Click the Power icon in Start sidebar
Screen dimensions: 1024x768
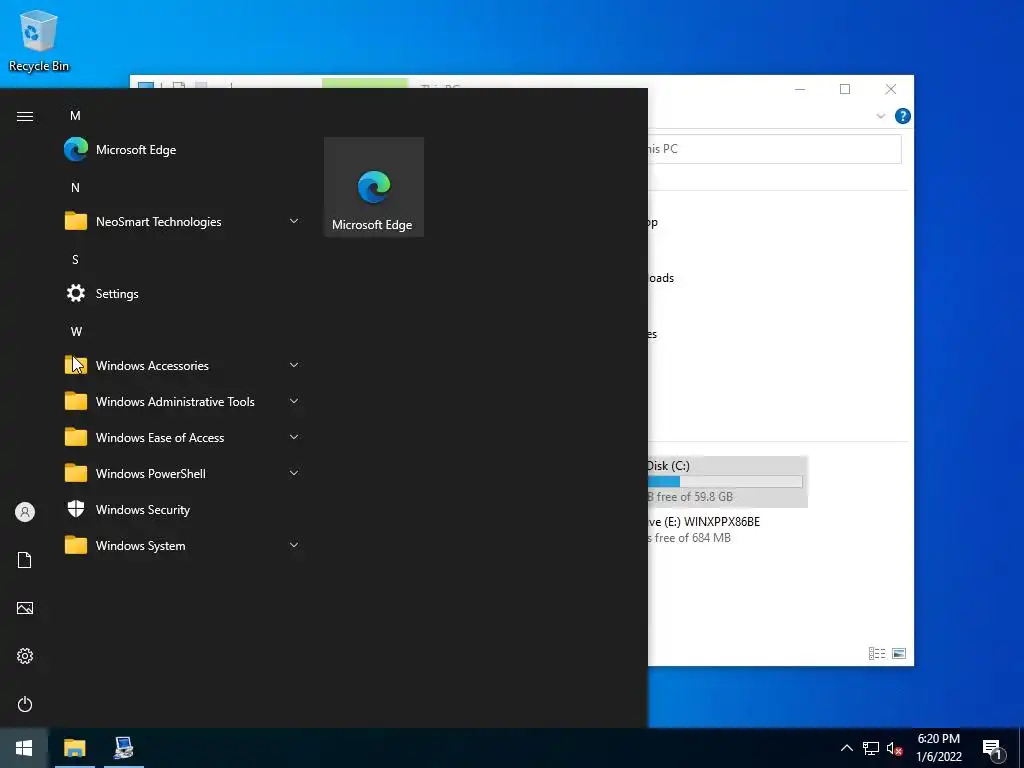25,704
